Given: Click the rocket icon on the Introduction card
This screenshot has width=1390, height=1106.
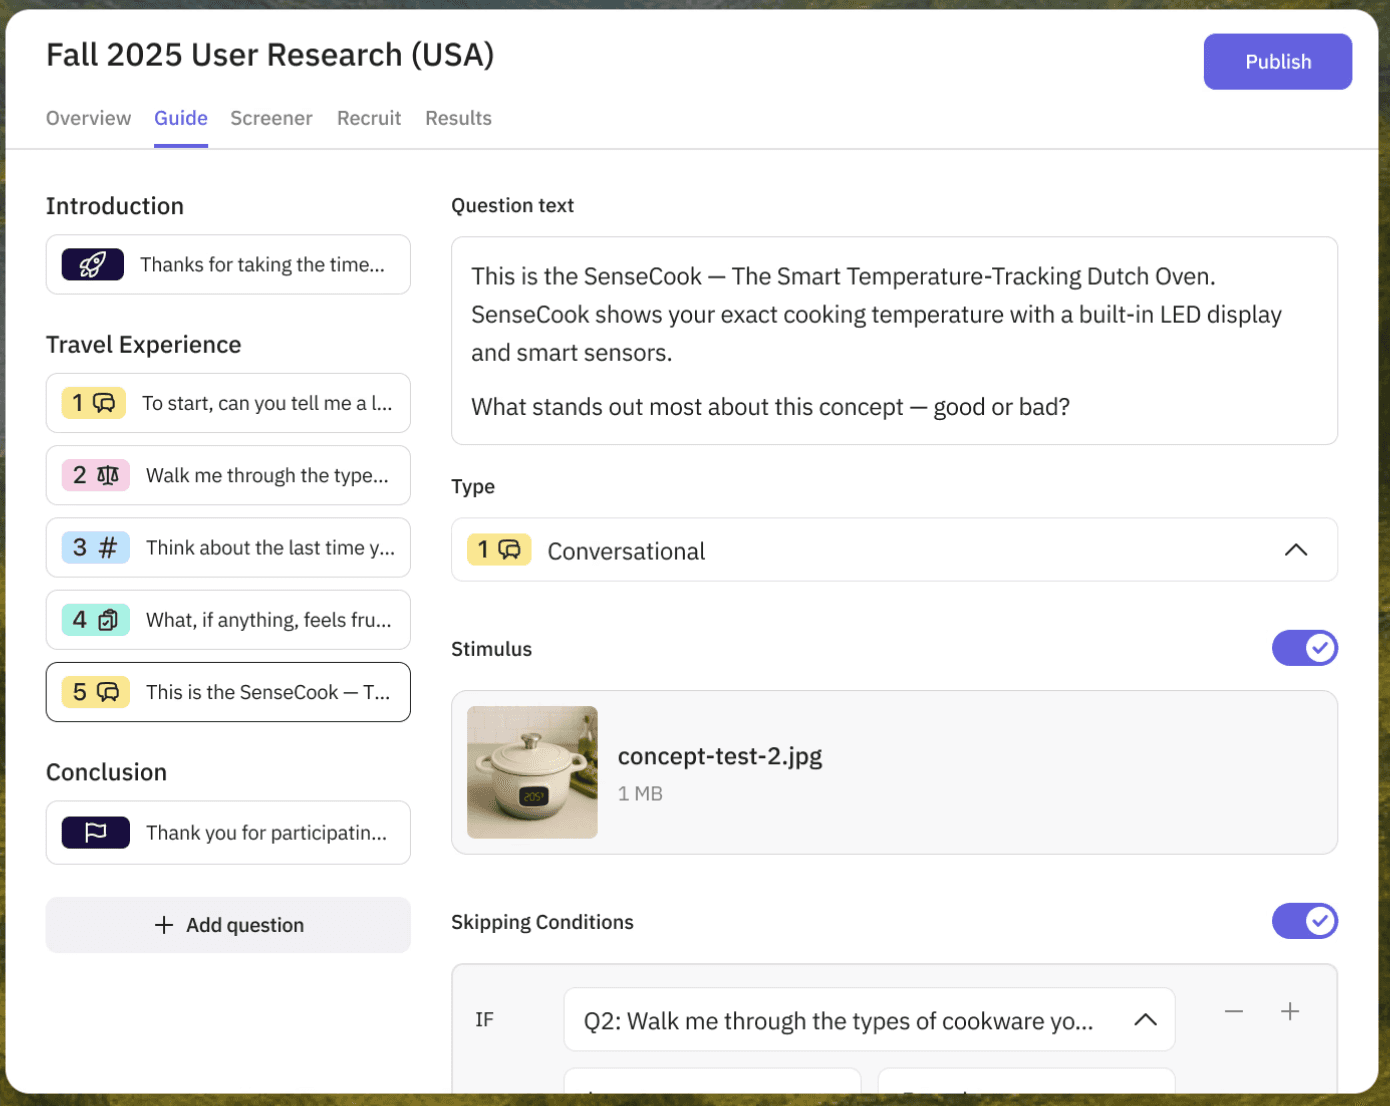Looking at the screenshot, I should coord(92,264).
